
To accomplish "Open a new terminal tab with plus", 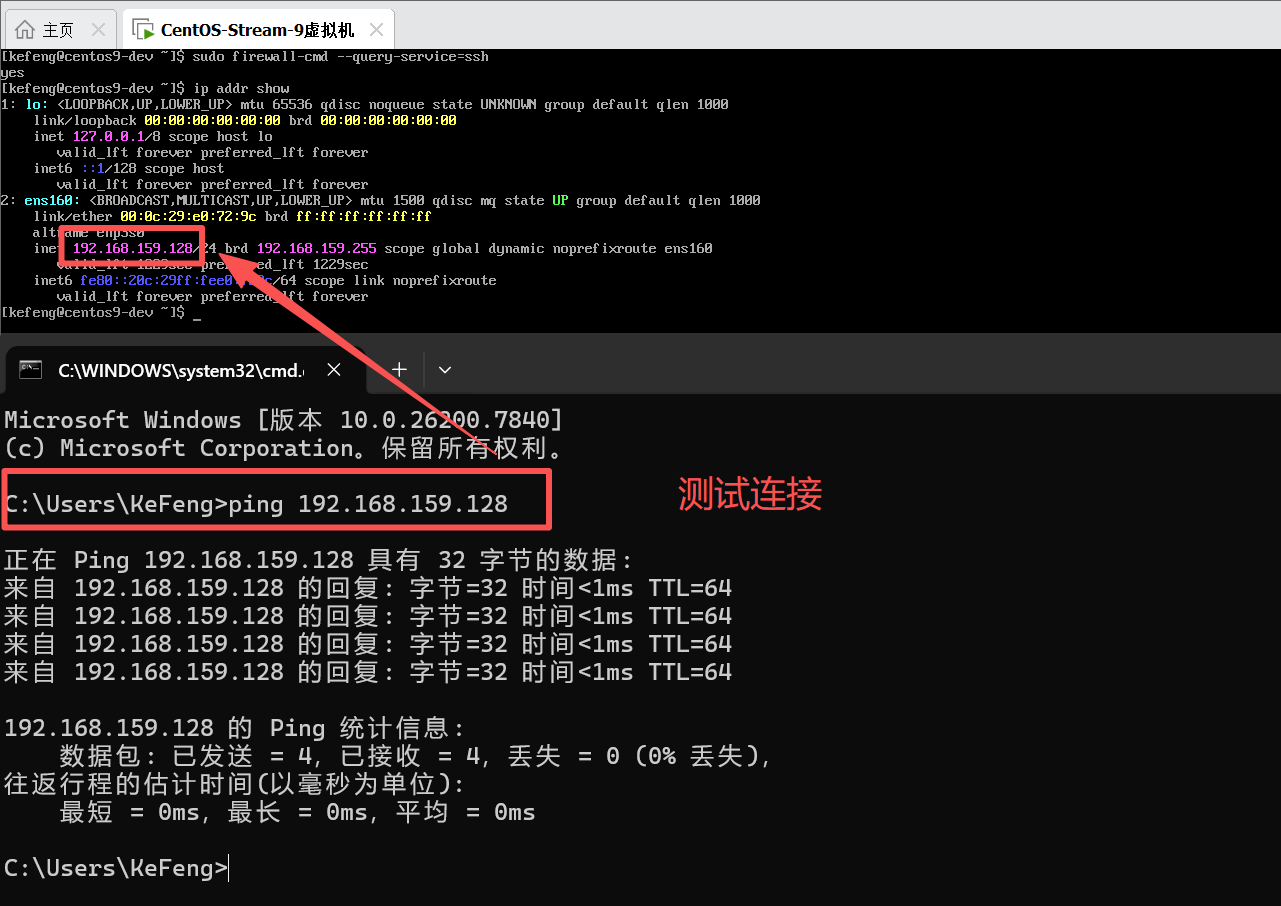I will tap(399, 370).
